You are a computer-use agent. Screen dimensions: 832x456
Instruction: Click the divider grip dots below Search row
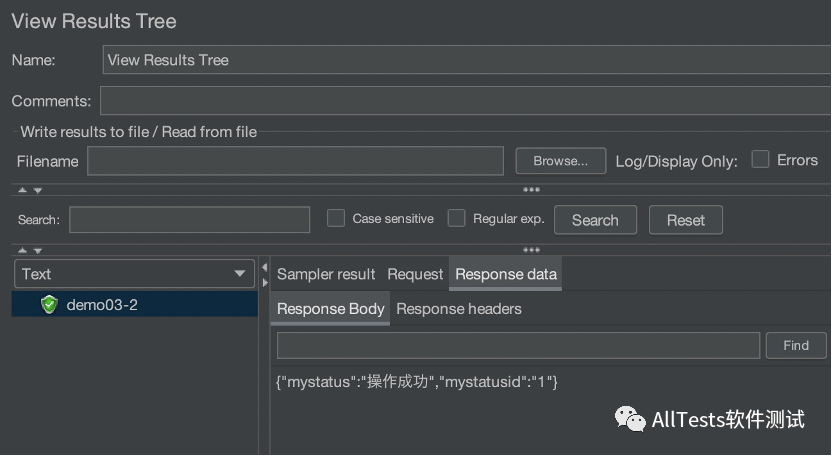coord(531,250)
